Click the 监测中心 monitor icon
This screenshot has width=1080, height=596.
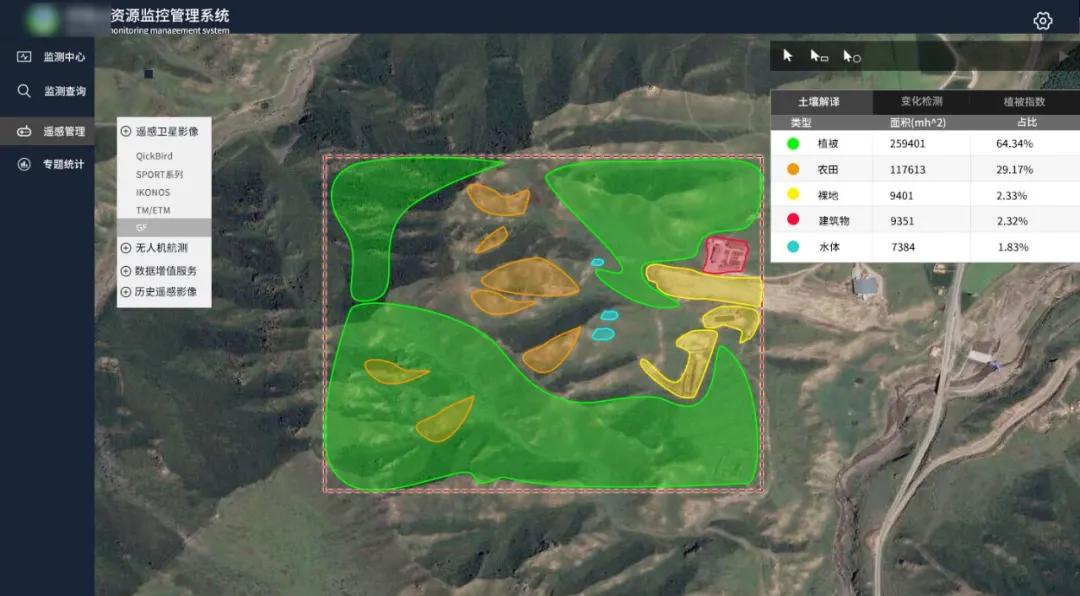pos(24,57)
